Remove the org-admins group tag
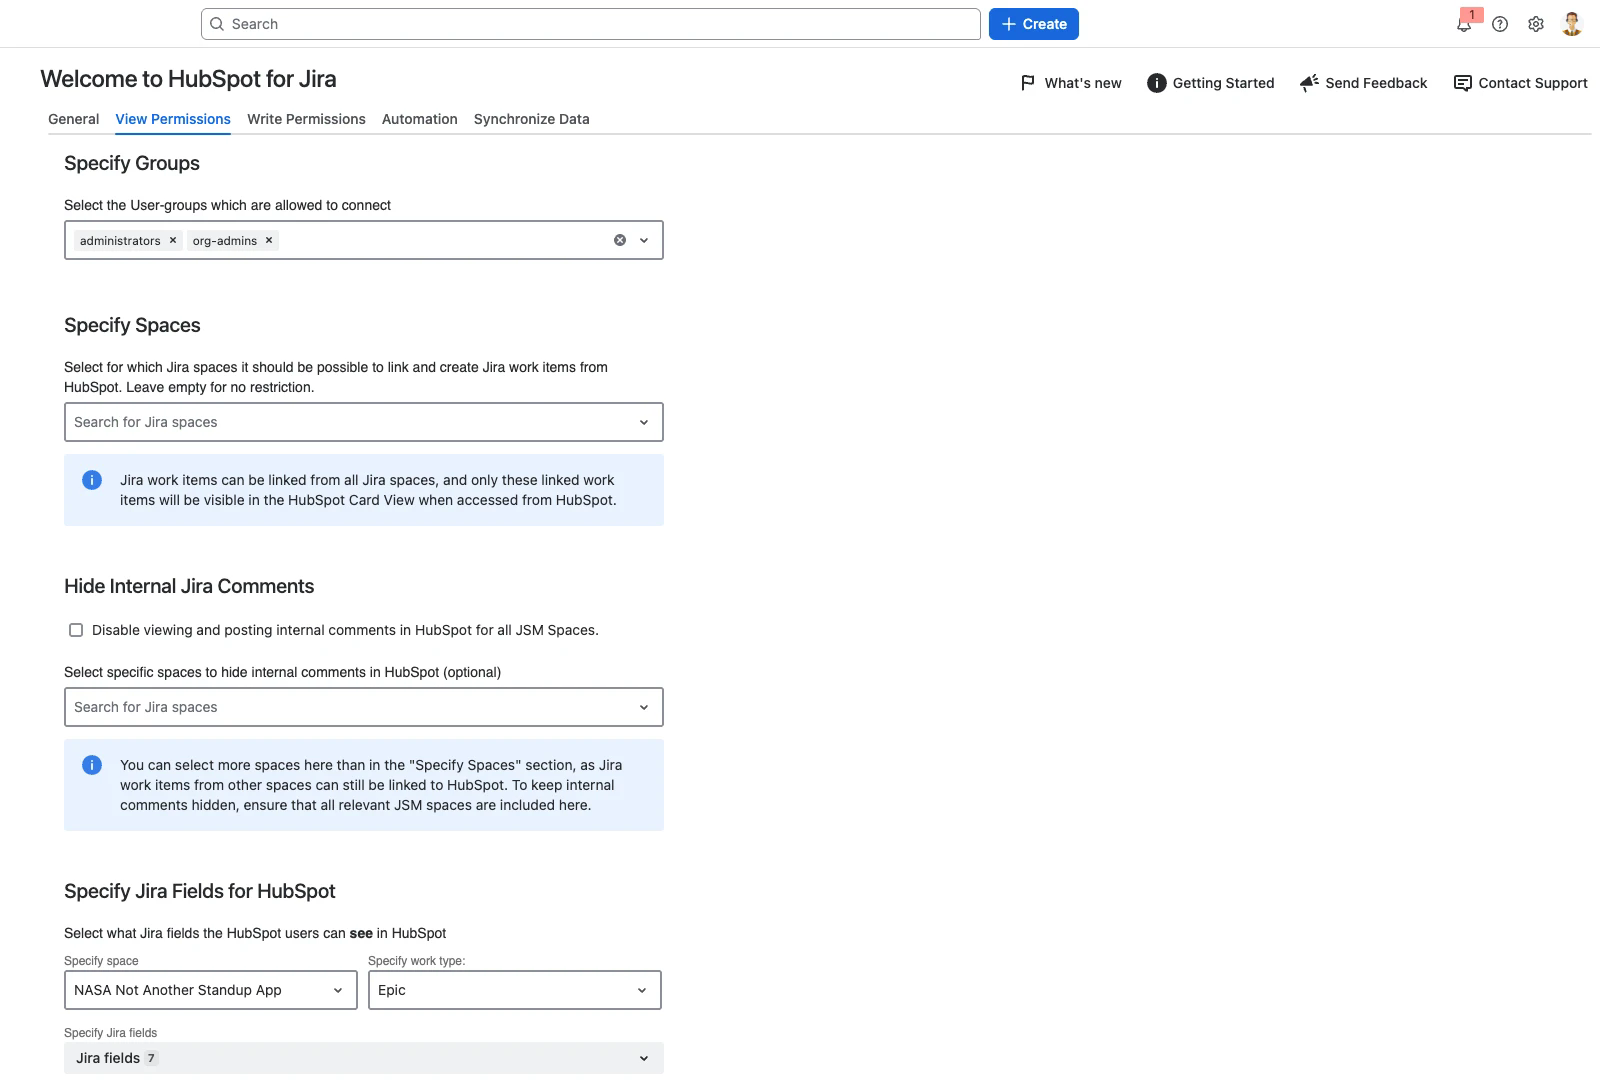 (269, 240)
